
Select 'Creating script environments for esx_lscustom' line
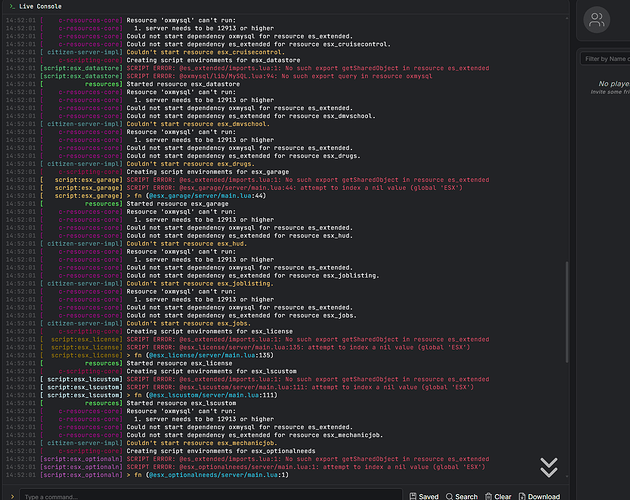click(212, 371)
